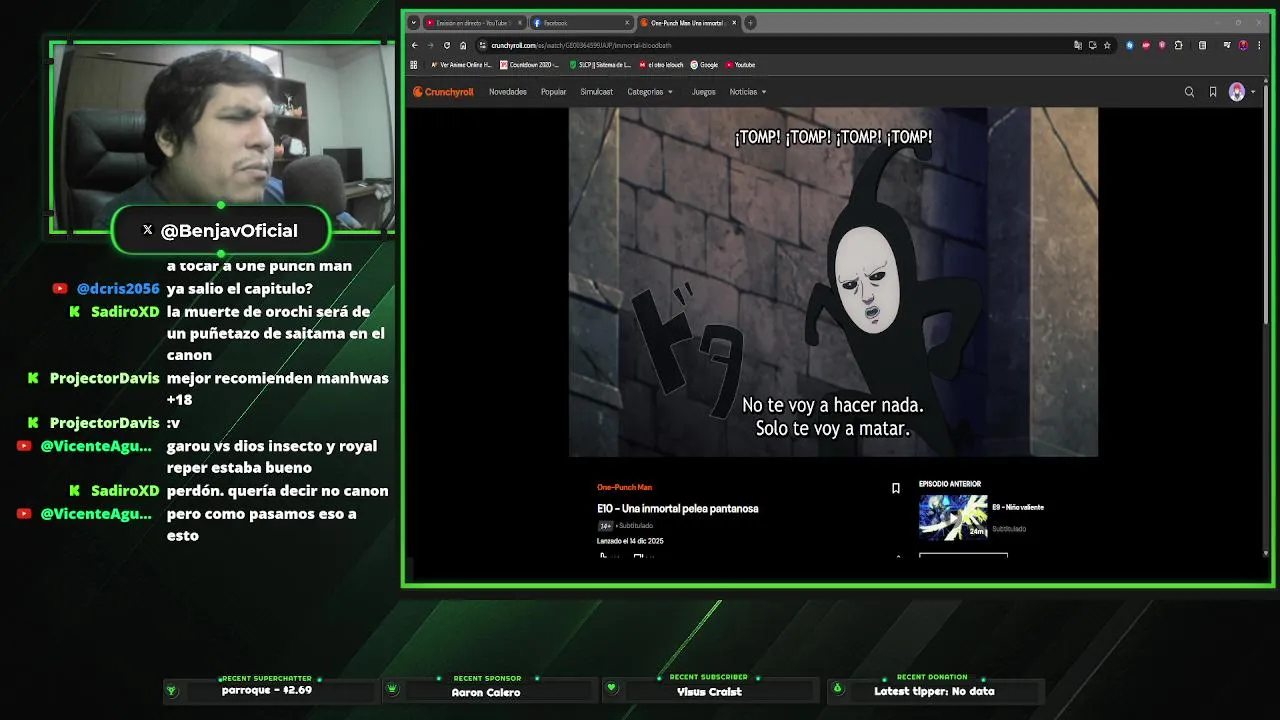Play the E9 Niño valiente thumbnail
The height and width of the screenshot is (720, 1280).
(x=953, y=517)
